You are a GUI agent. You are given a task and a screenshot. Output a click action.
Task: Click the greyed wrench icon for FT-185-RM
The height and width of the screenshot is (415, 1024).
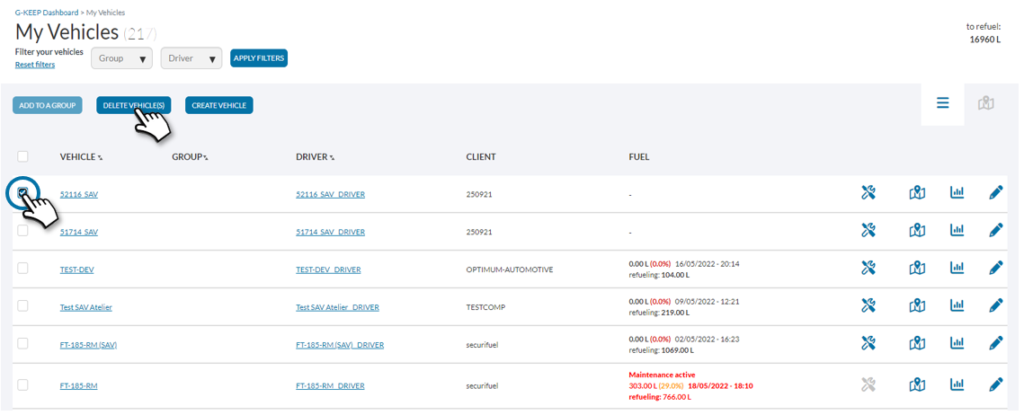pos(868,384)
